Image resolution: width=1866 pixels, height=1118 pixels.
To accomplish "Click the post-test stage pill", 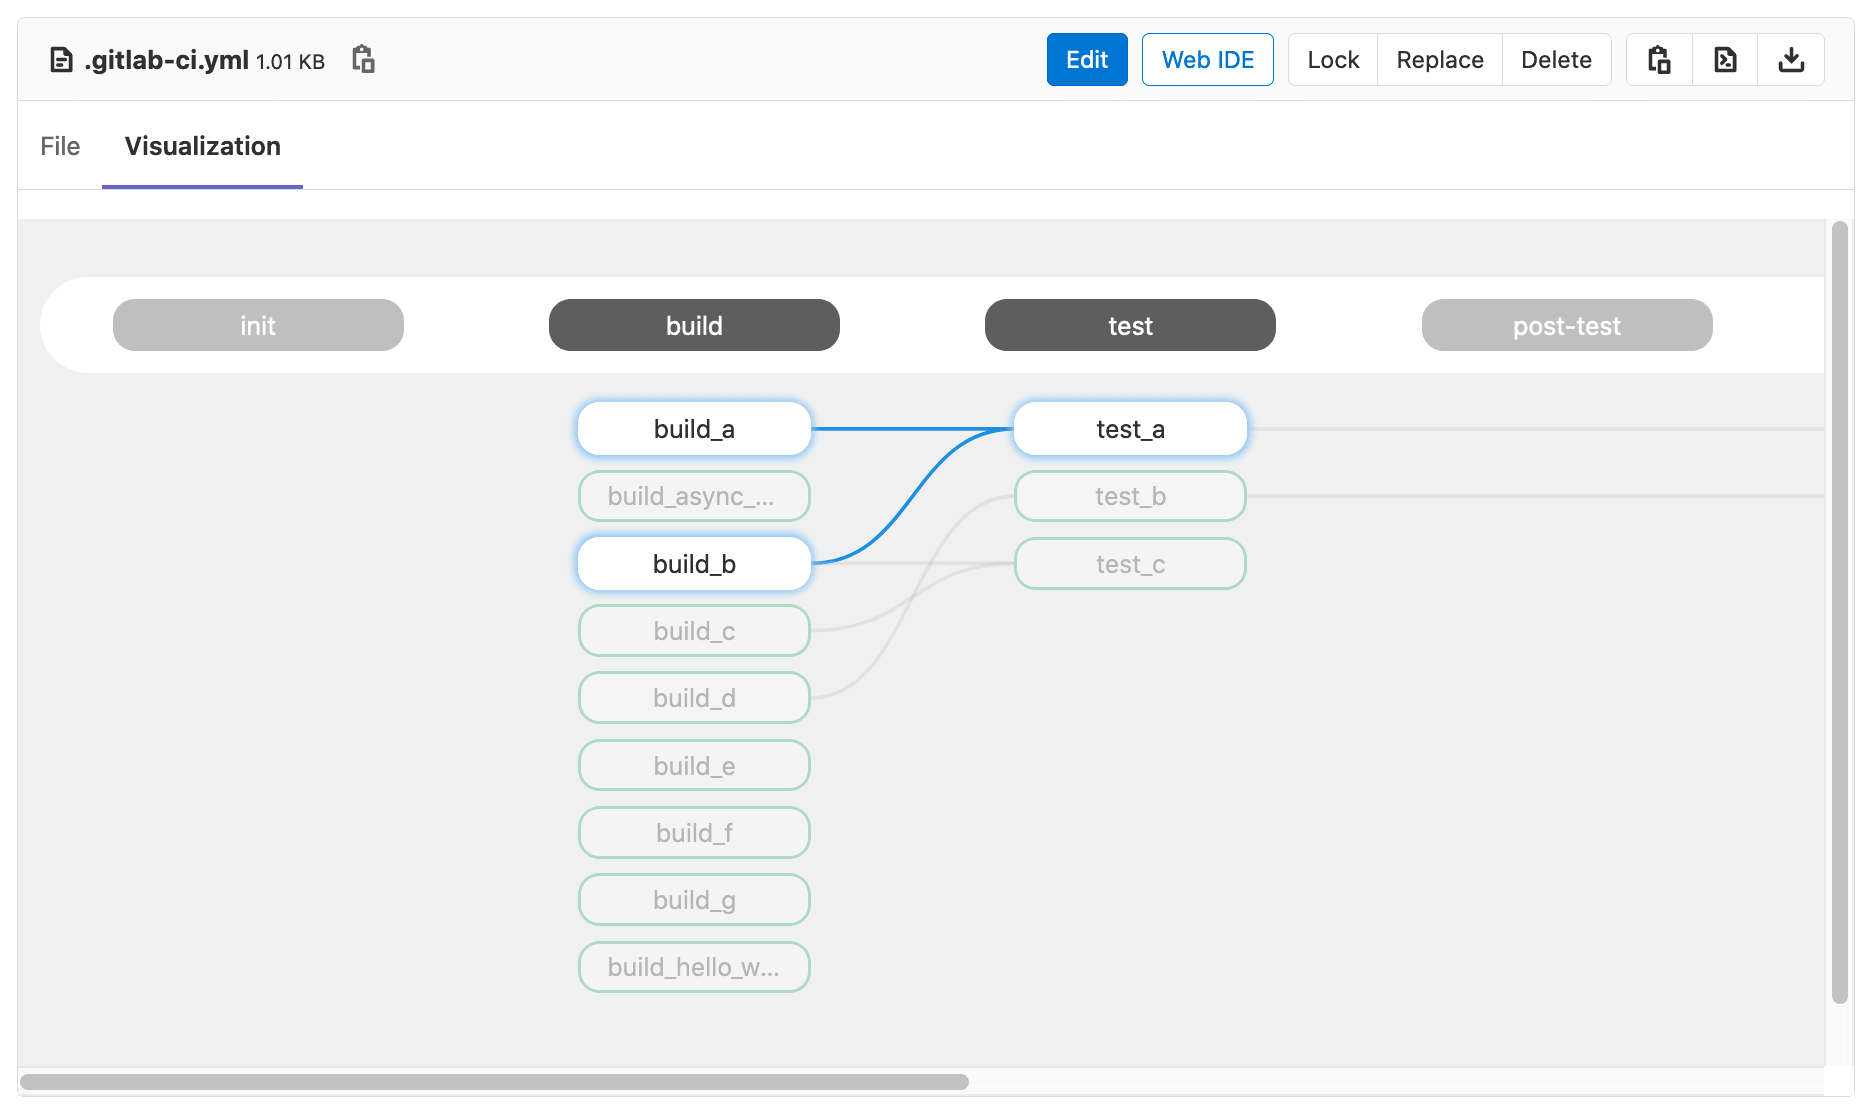I will [x=1566, y=325].
